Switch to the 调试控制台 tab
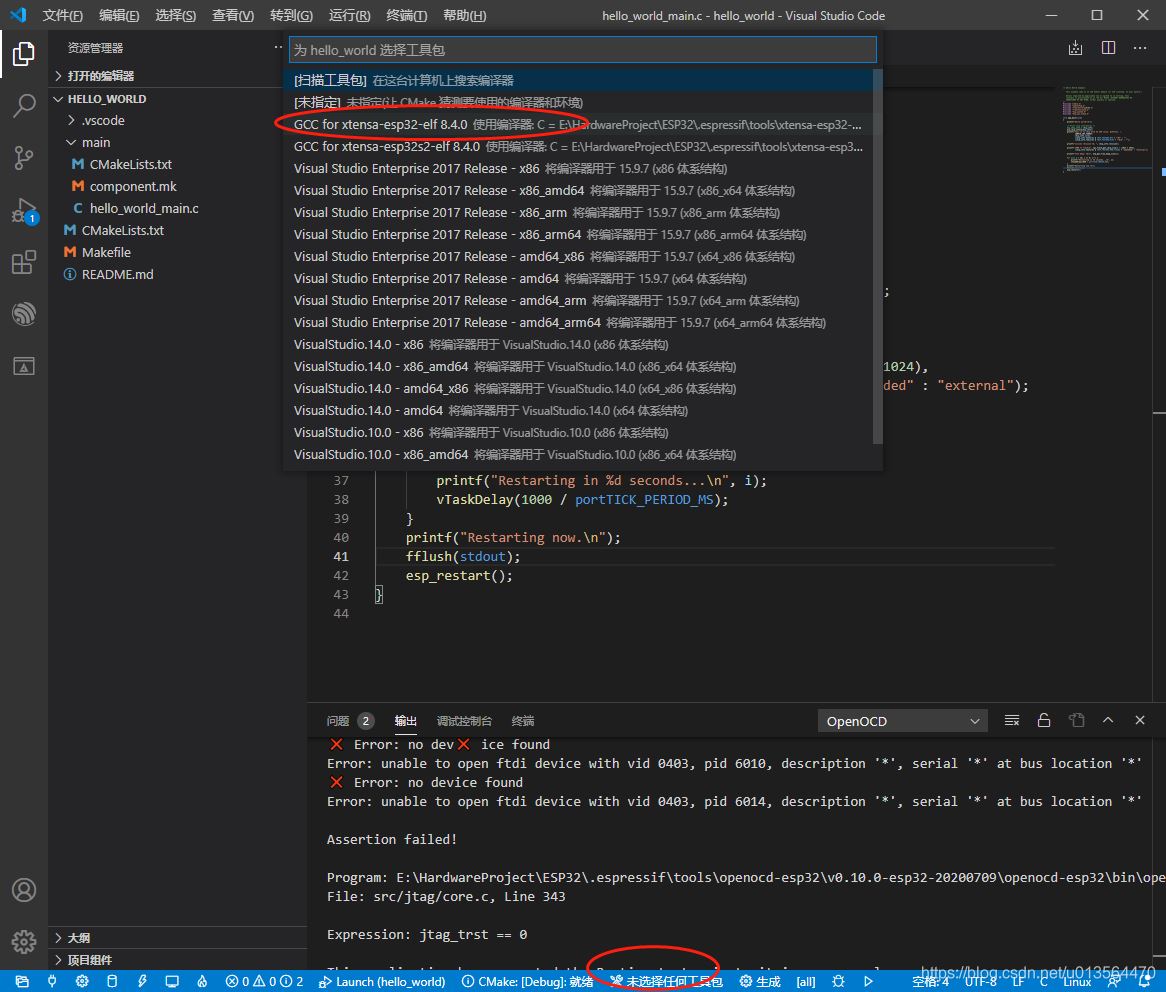The height and width of the screenshot is (992, 1166). (464, 721)
